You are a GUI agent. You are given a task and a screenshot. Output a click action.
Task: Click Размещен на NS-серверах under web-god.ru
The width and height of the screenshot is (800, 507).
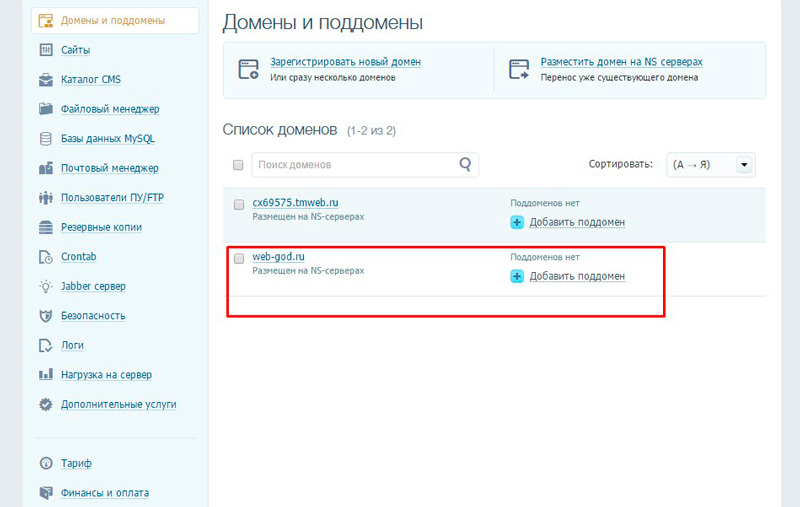[x=308, y=271]
